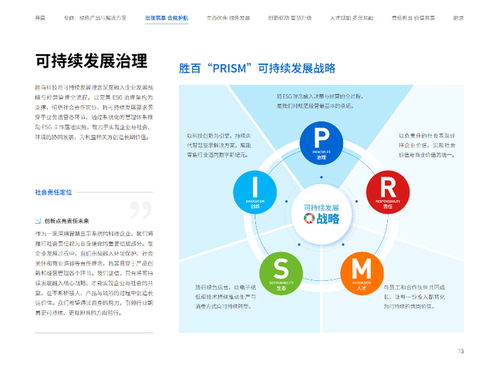Screen dimensions: 499x368
Task: Click the gray quotation mark icon
Action: pyautogui.click(x=141, y=210)
